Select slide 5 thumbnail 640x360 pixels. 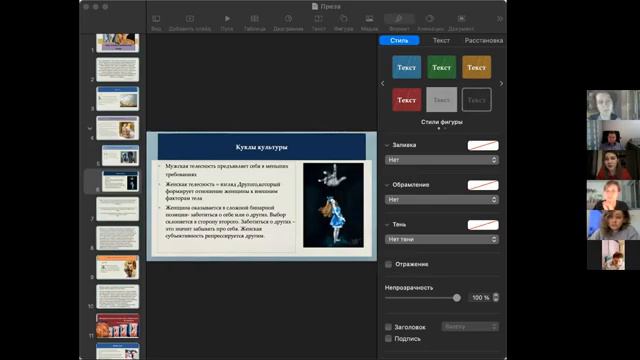[120, 155]
